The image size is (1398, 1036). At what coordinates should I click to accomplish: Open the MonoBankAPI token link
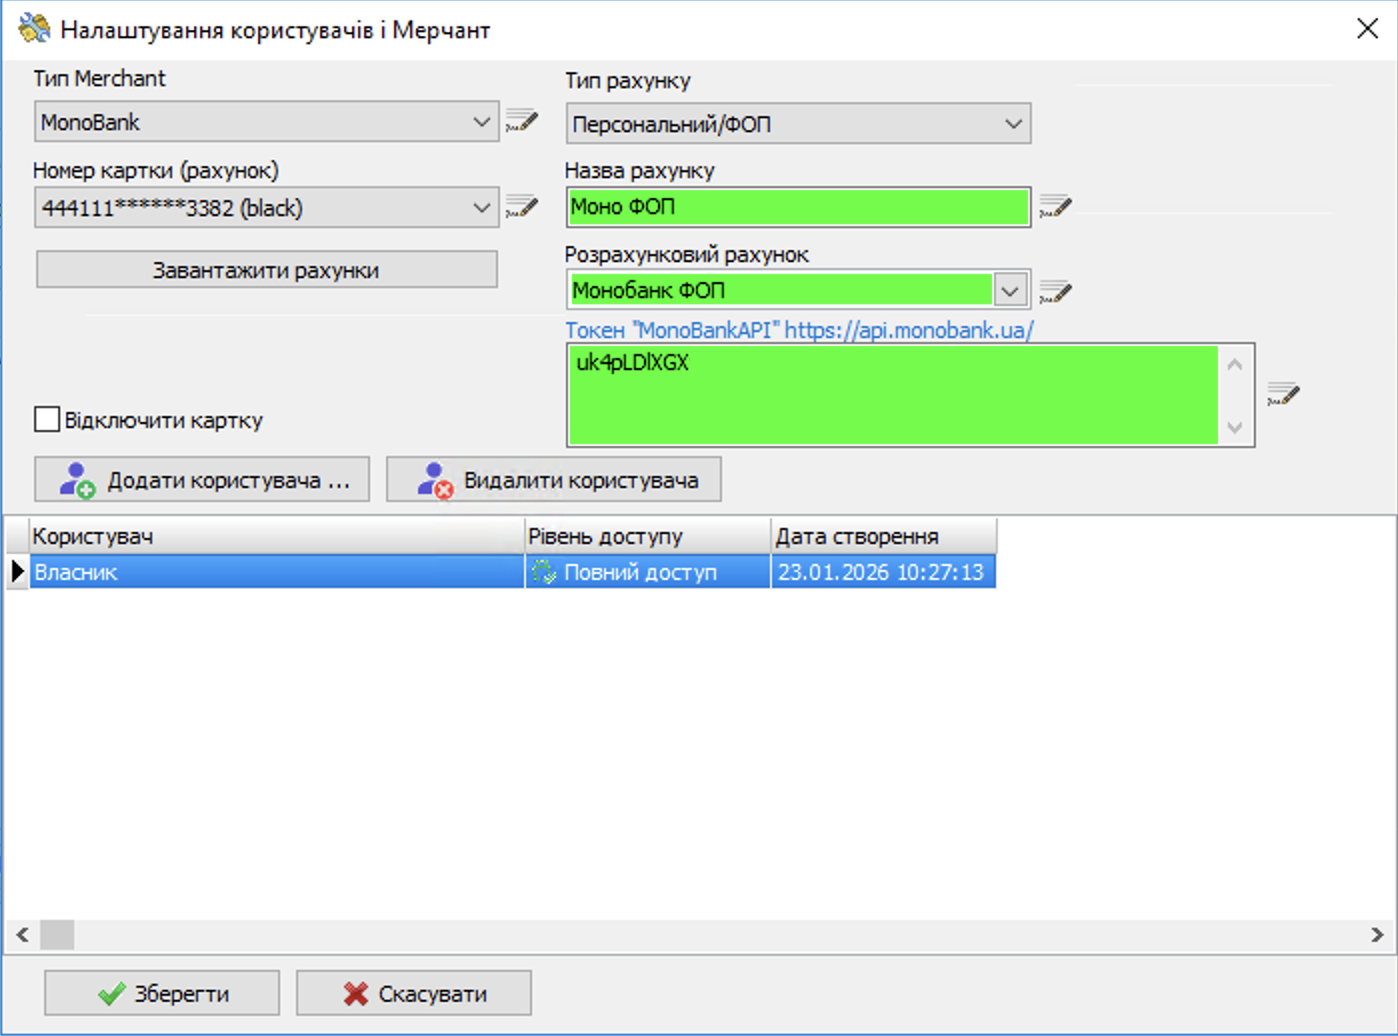click(798, 330)
